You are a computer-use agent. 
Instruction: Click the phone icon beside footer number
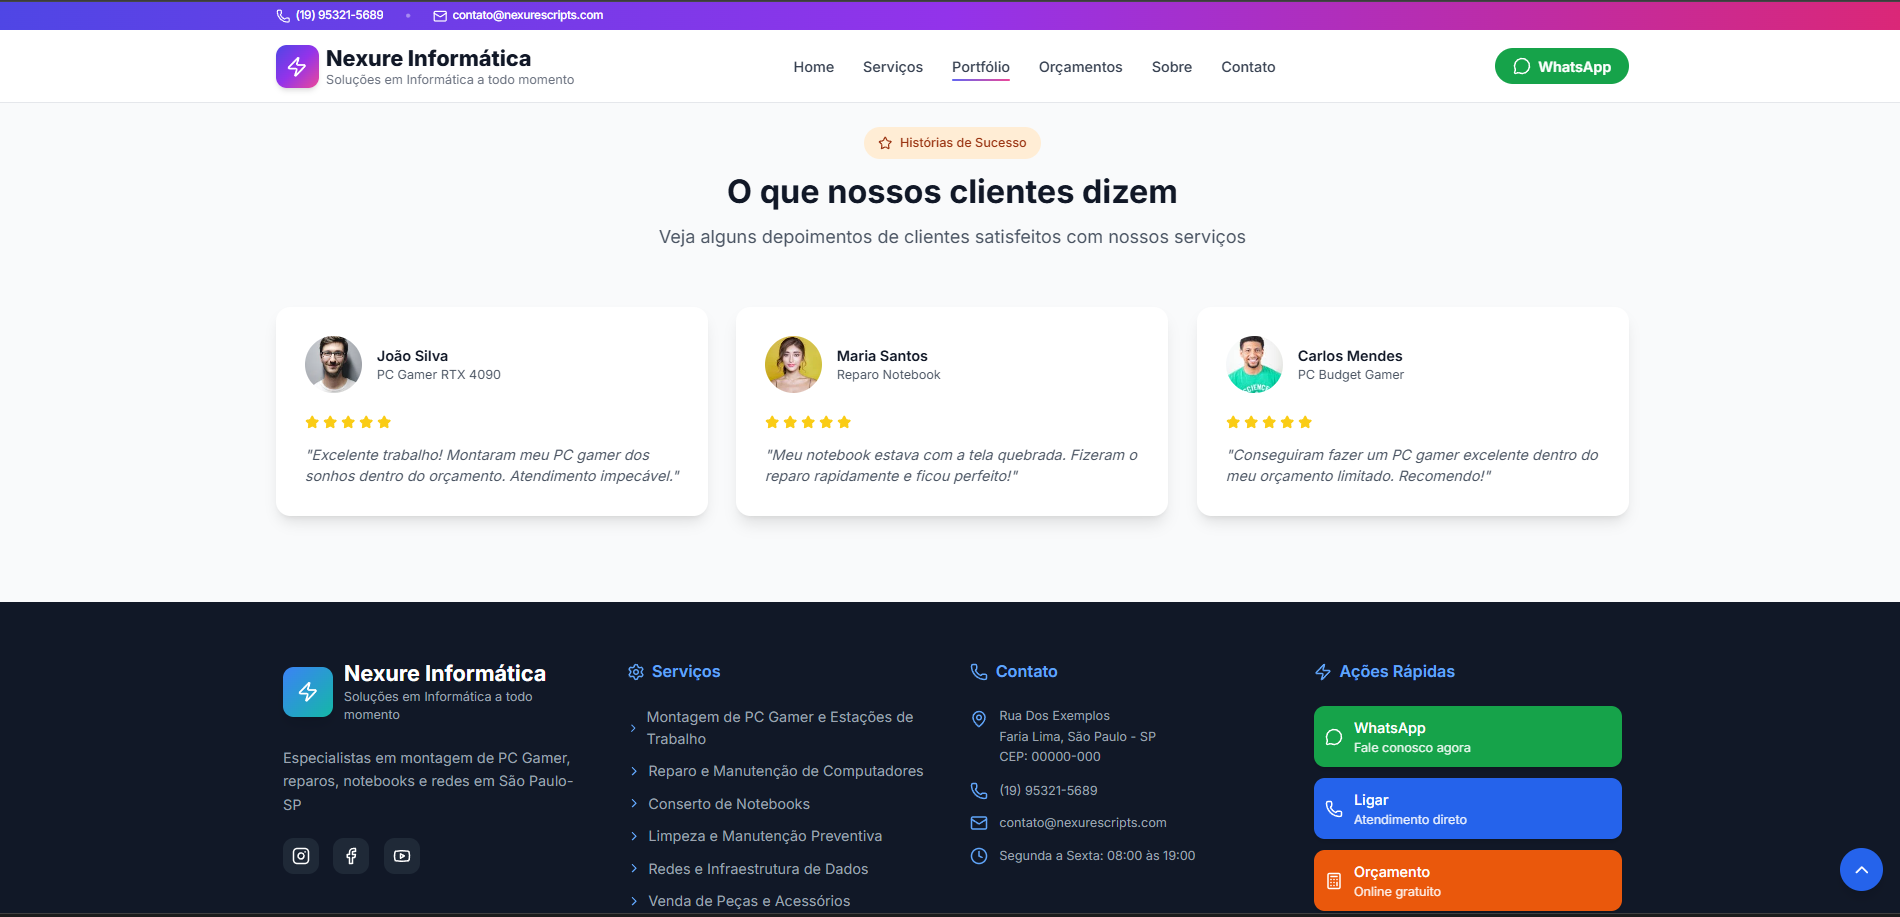coord(979,791)
